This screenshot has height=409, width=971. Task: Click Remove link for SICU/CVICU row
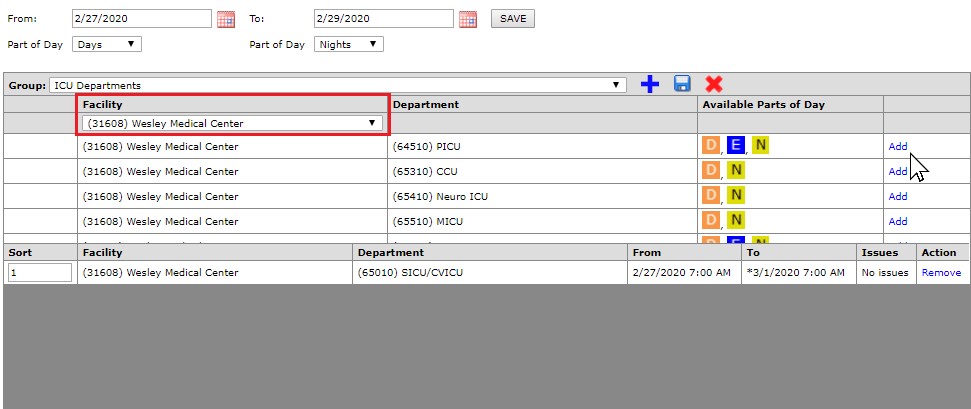941,272
